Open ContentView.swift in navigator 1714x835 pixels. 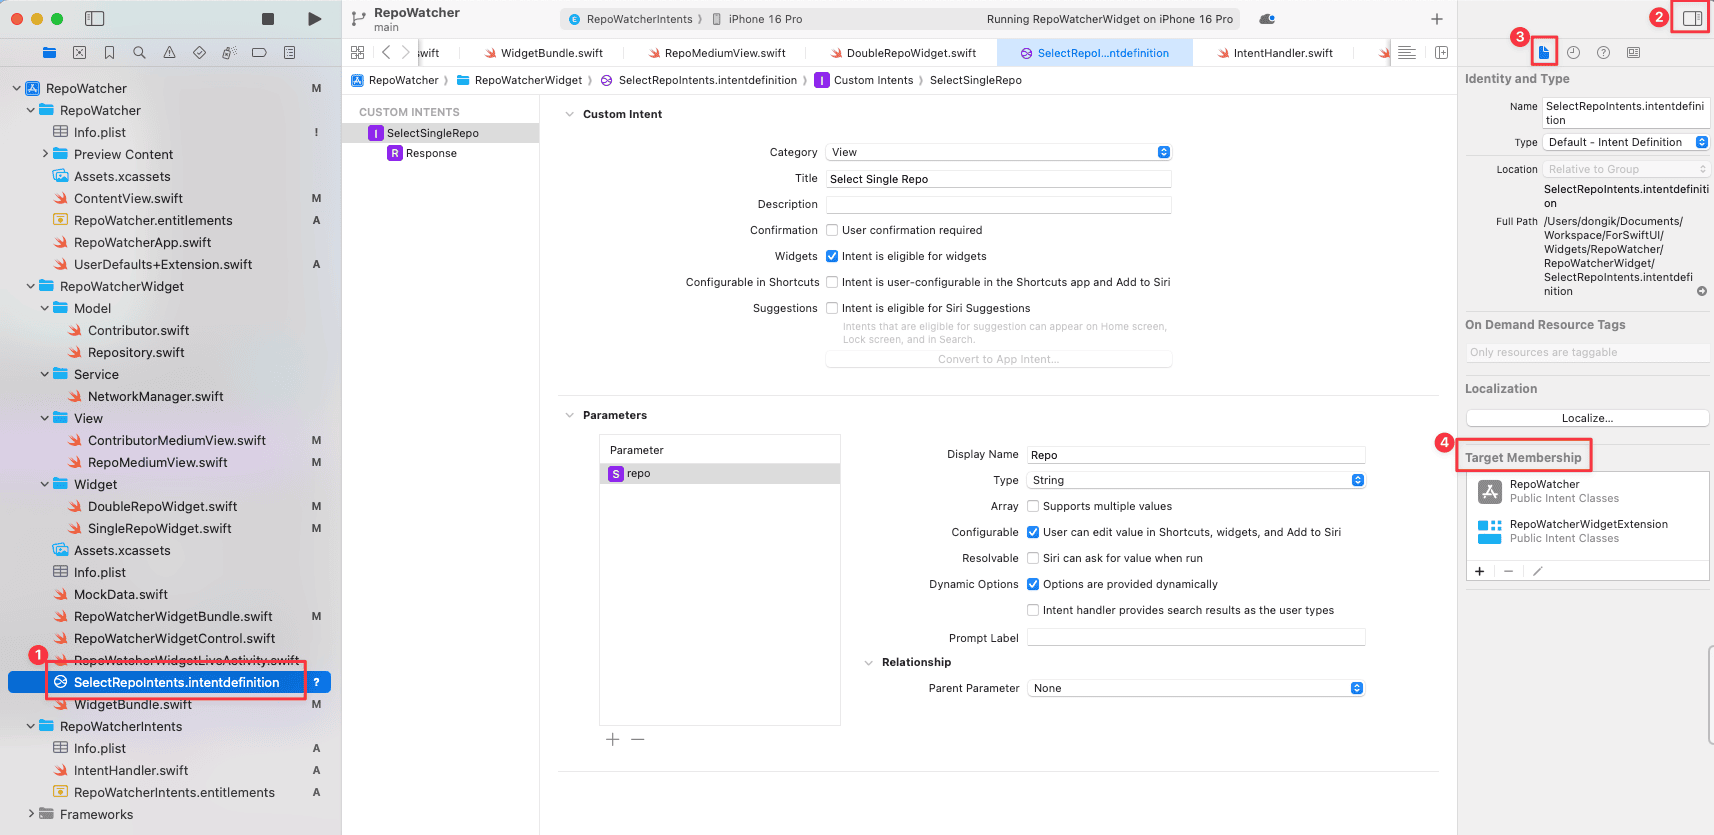click(x=128, y=198)
